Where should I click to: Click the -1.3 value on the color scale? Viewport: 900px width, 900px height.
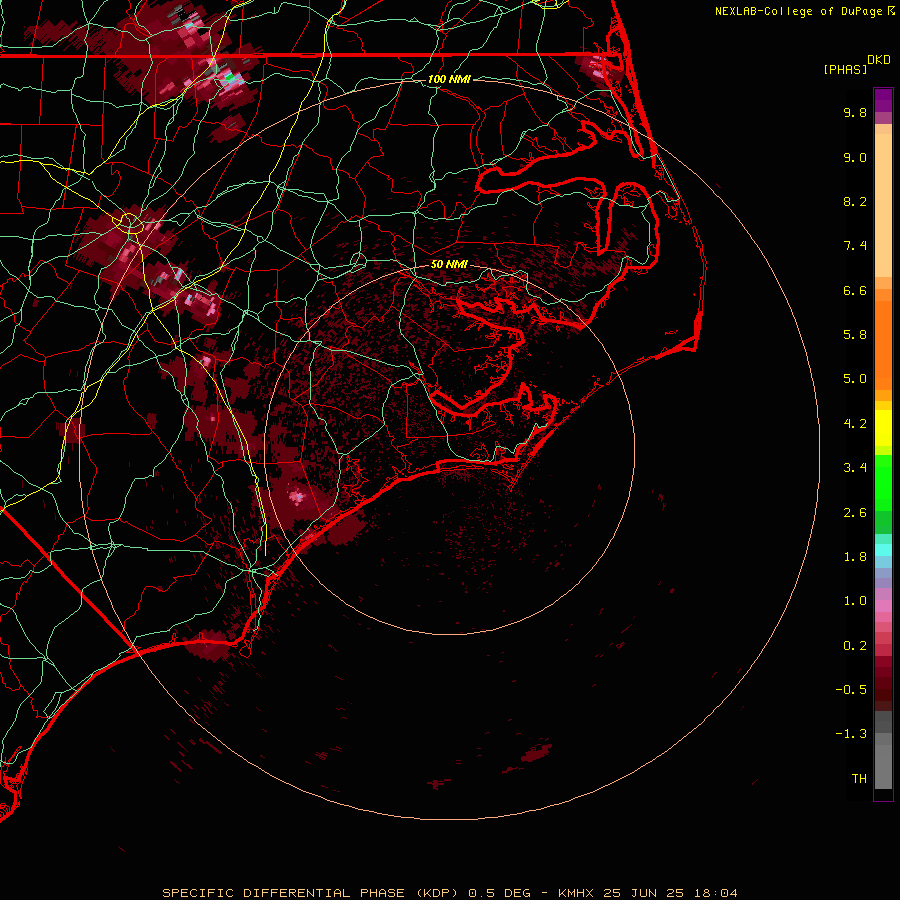[851, 734]
